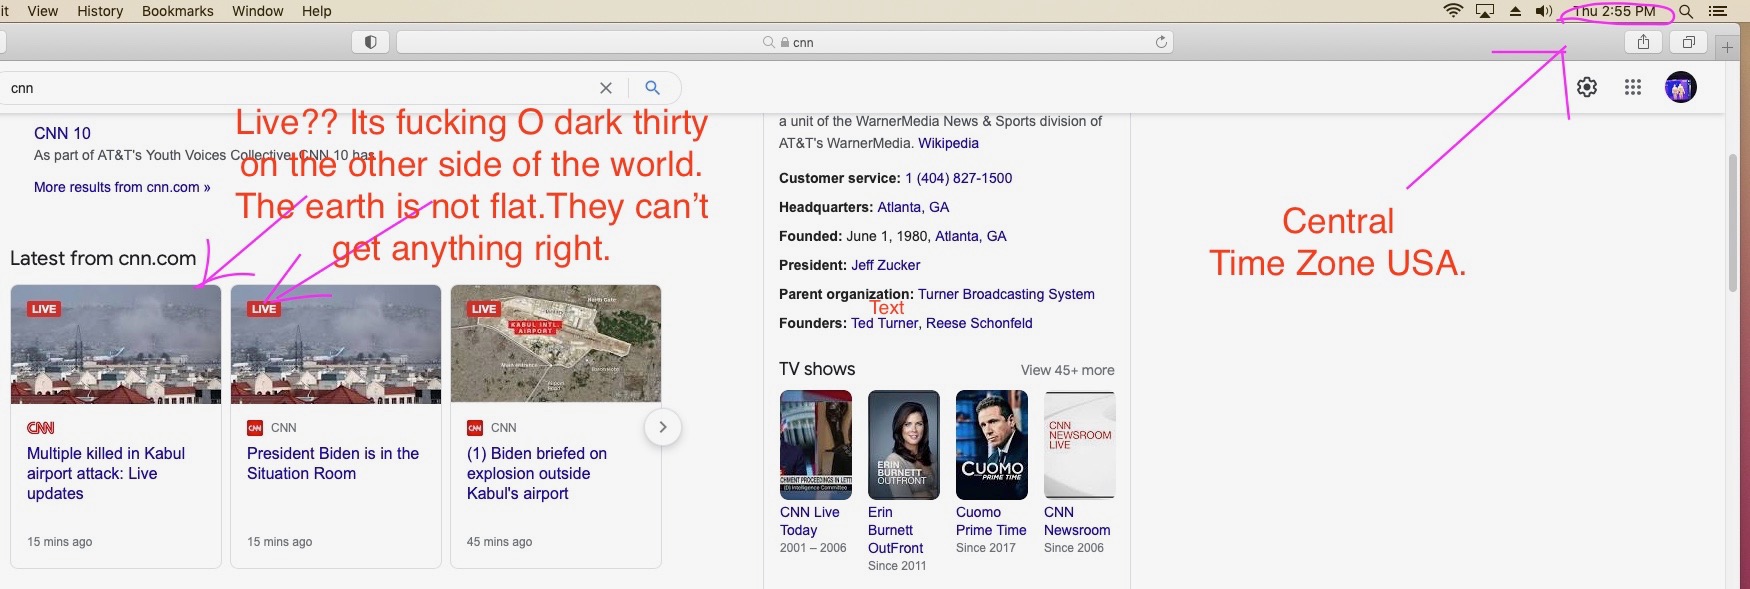Open the Jeff Zucker link

click(886, 265)
